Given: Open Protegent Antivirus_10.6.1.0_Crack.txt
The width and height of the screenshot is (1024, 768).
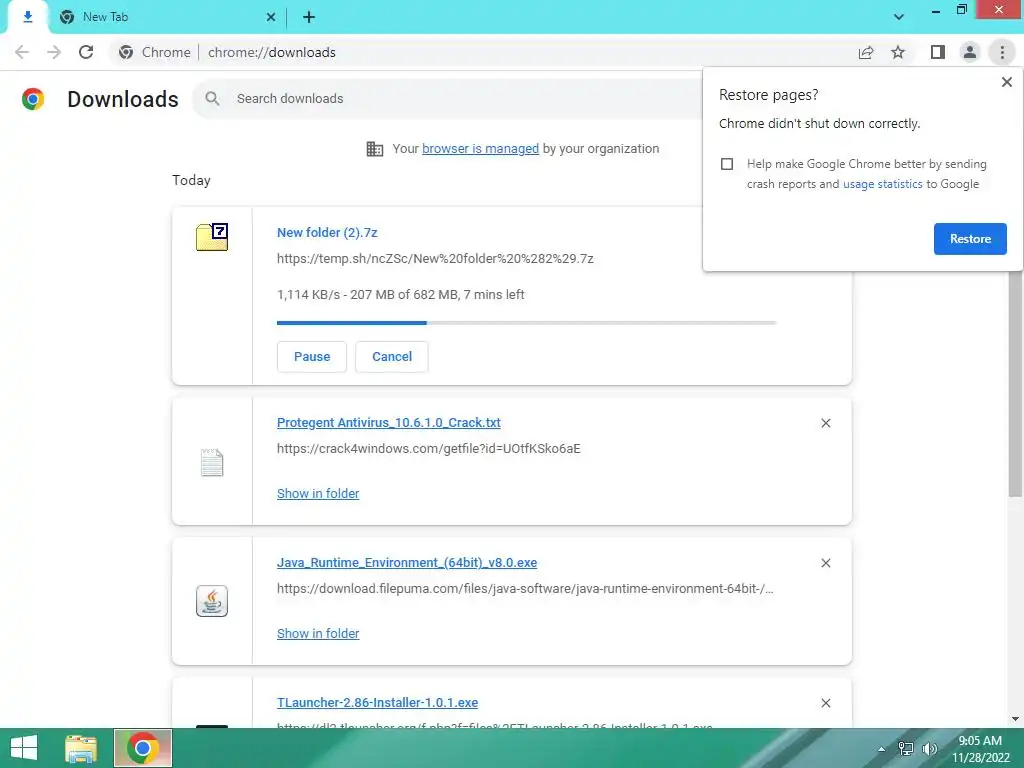Looking at the screenshot, I should tap(389, 423).
